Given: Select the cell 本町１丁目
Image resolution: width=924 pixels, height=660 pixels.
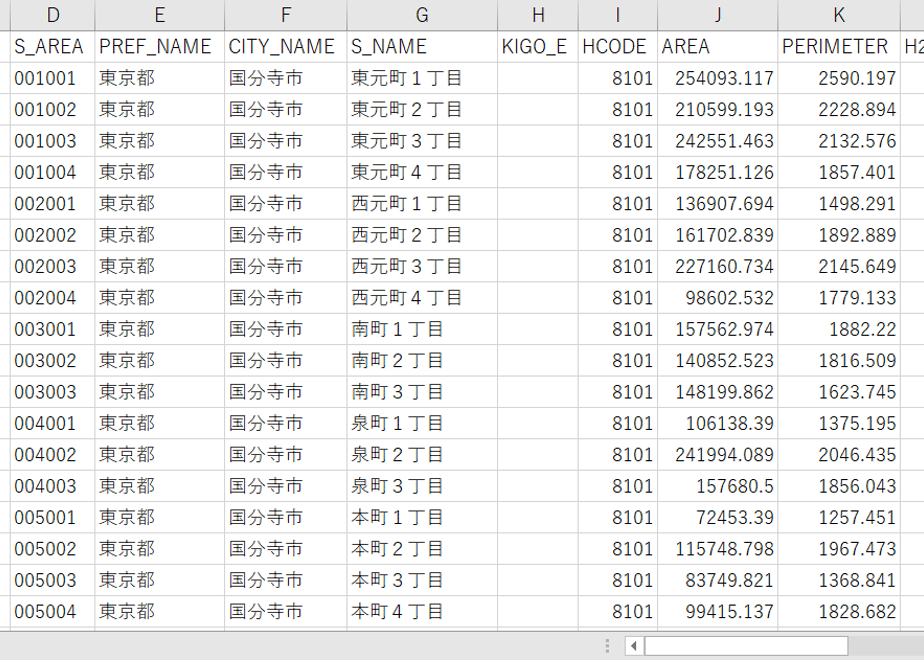Looking at the screenshot, I should pyautogui.click(x=422, y=517).
